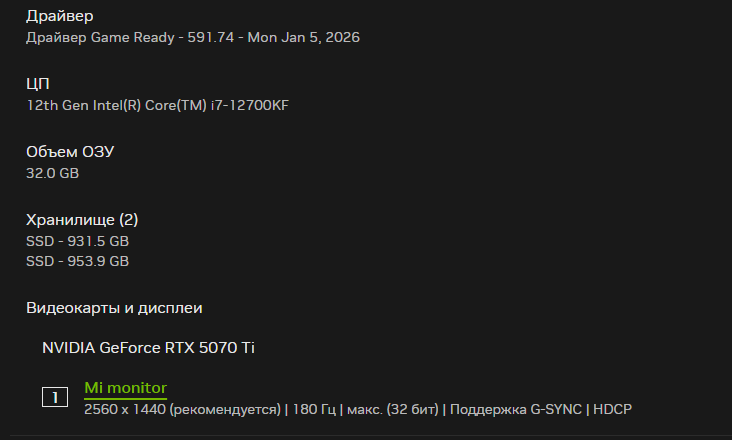The width and height of the screenshot is (732, 440).
Task: Click the Хранилище (2) heading
Action: coord(82,220)
